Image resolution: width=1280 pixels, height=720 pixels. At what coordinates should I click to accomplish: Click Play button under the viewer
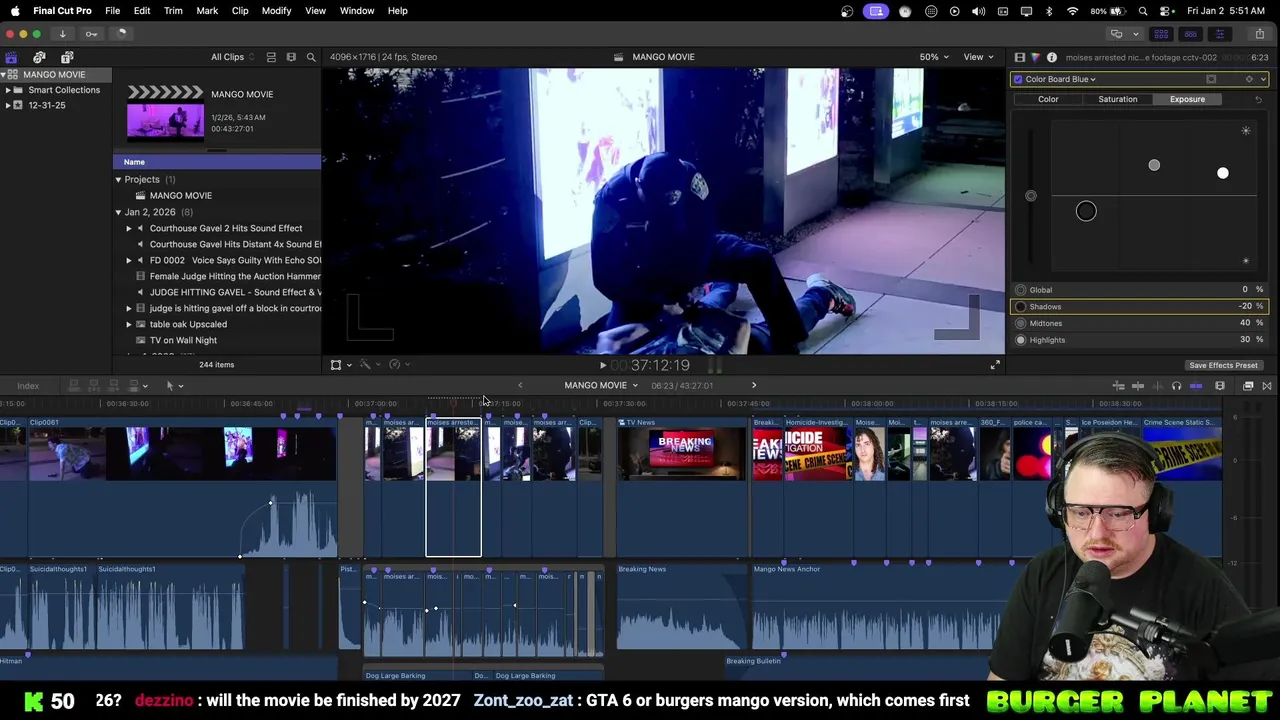tap(602, 365)
